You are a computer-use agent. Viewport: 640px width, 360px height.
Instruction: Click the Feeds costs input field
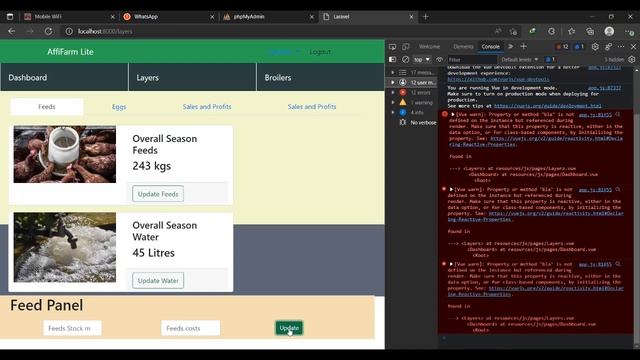191,328
